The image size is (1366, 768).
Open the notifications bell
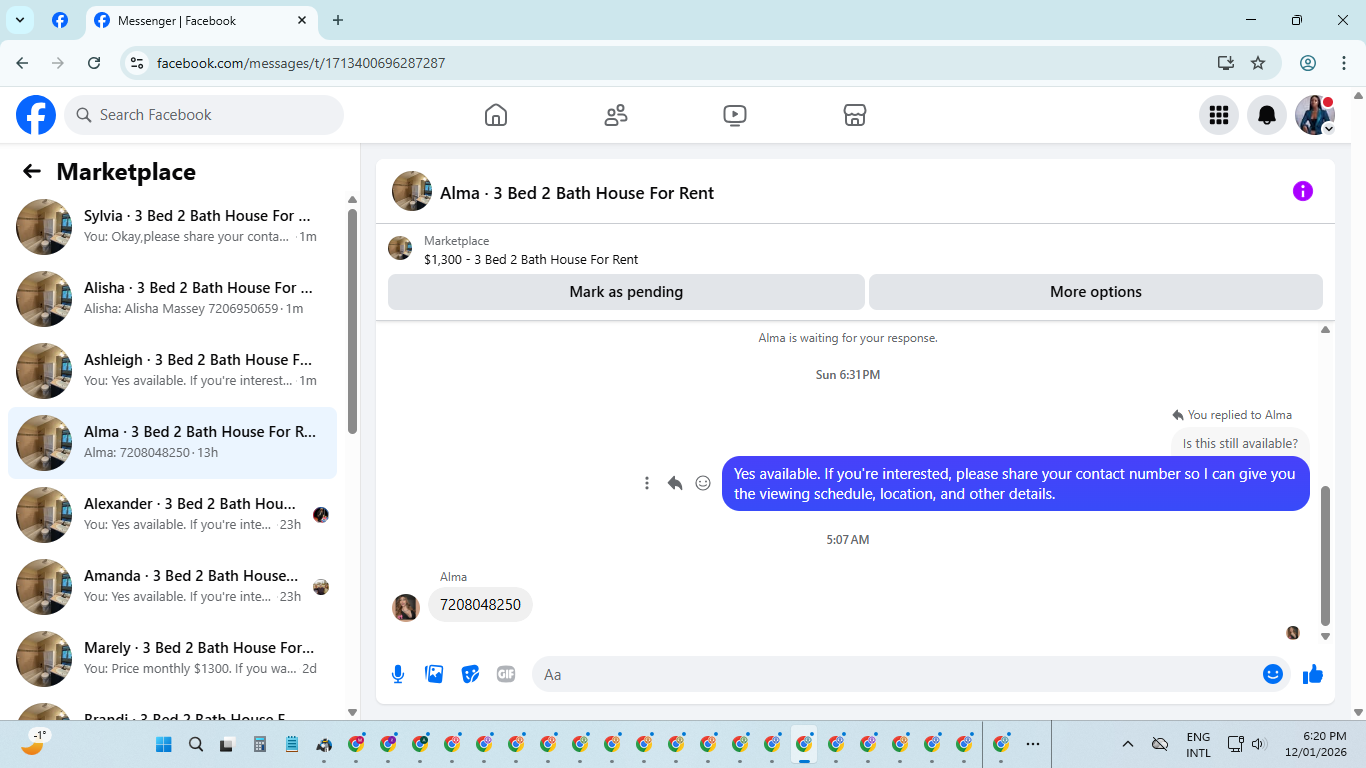1266,115
